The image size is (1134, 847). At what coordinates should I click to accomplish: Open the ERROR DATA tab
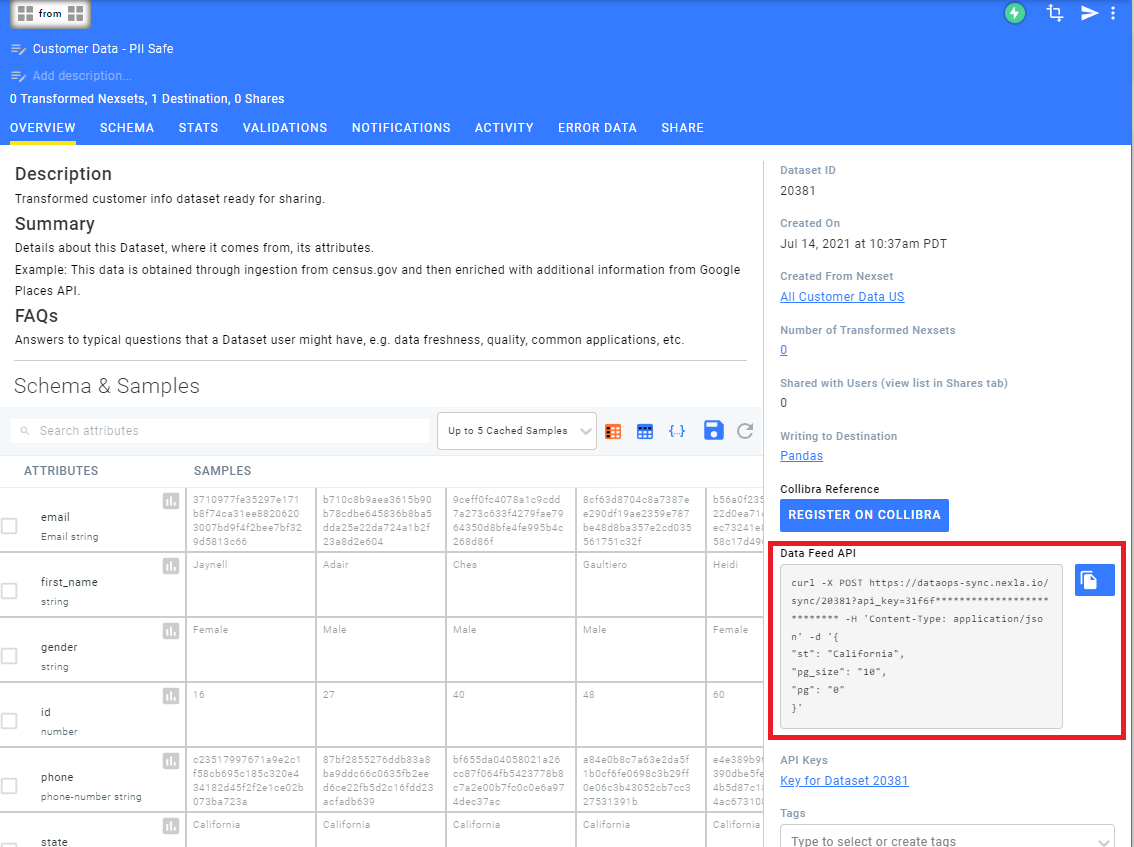click(x=597, y=127)
